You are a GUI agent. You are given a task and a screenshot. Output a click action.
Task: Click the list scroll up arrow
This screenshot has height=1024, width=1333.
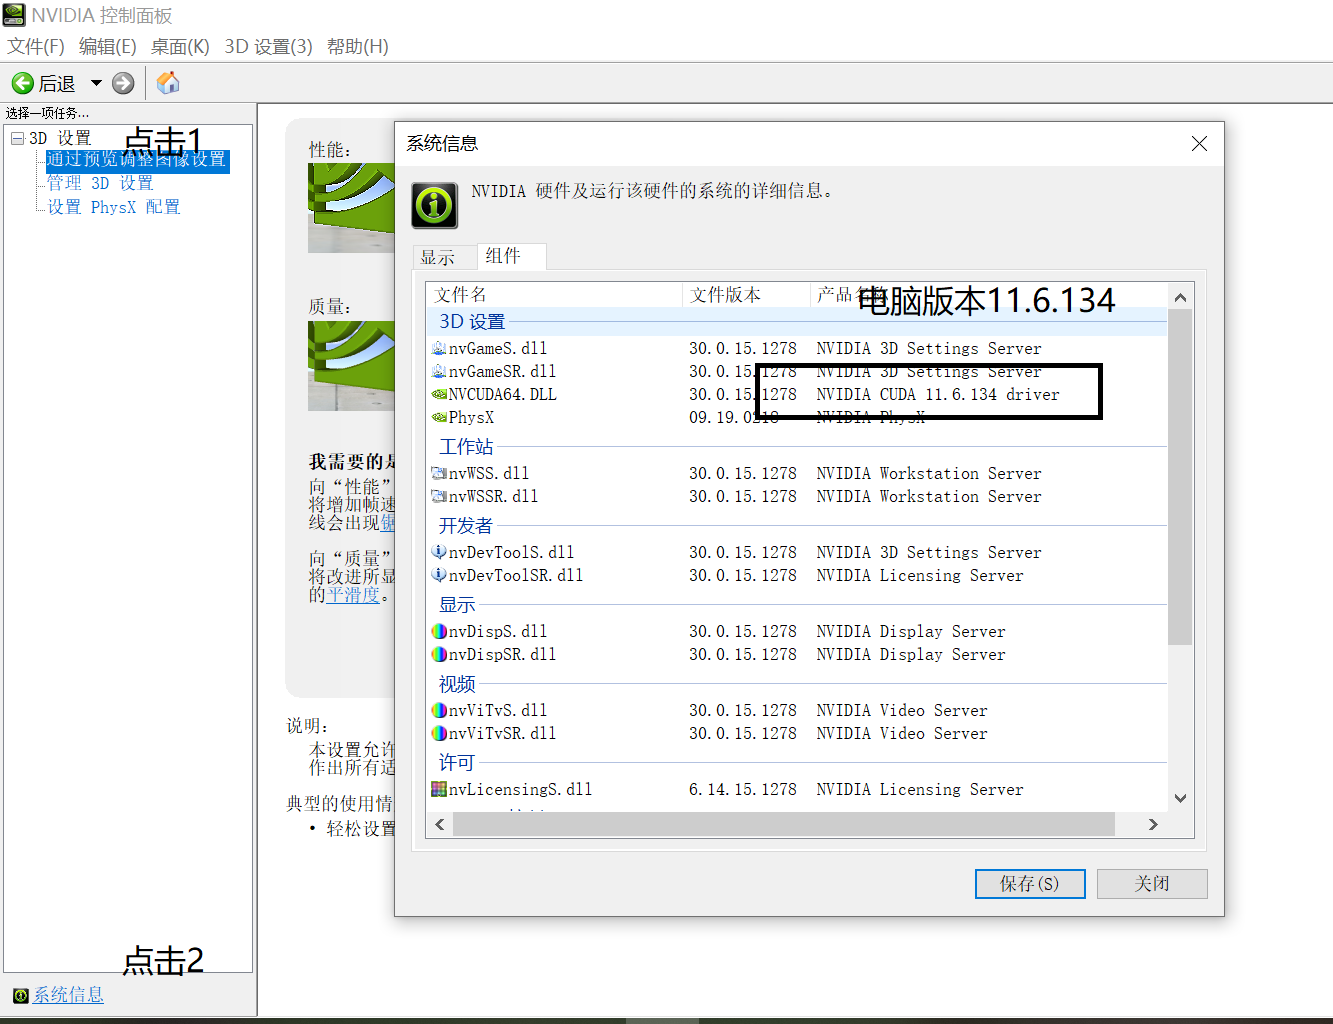pos(1180,297)
